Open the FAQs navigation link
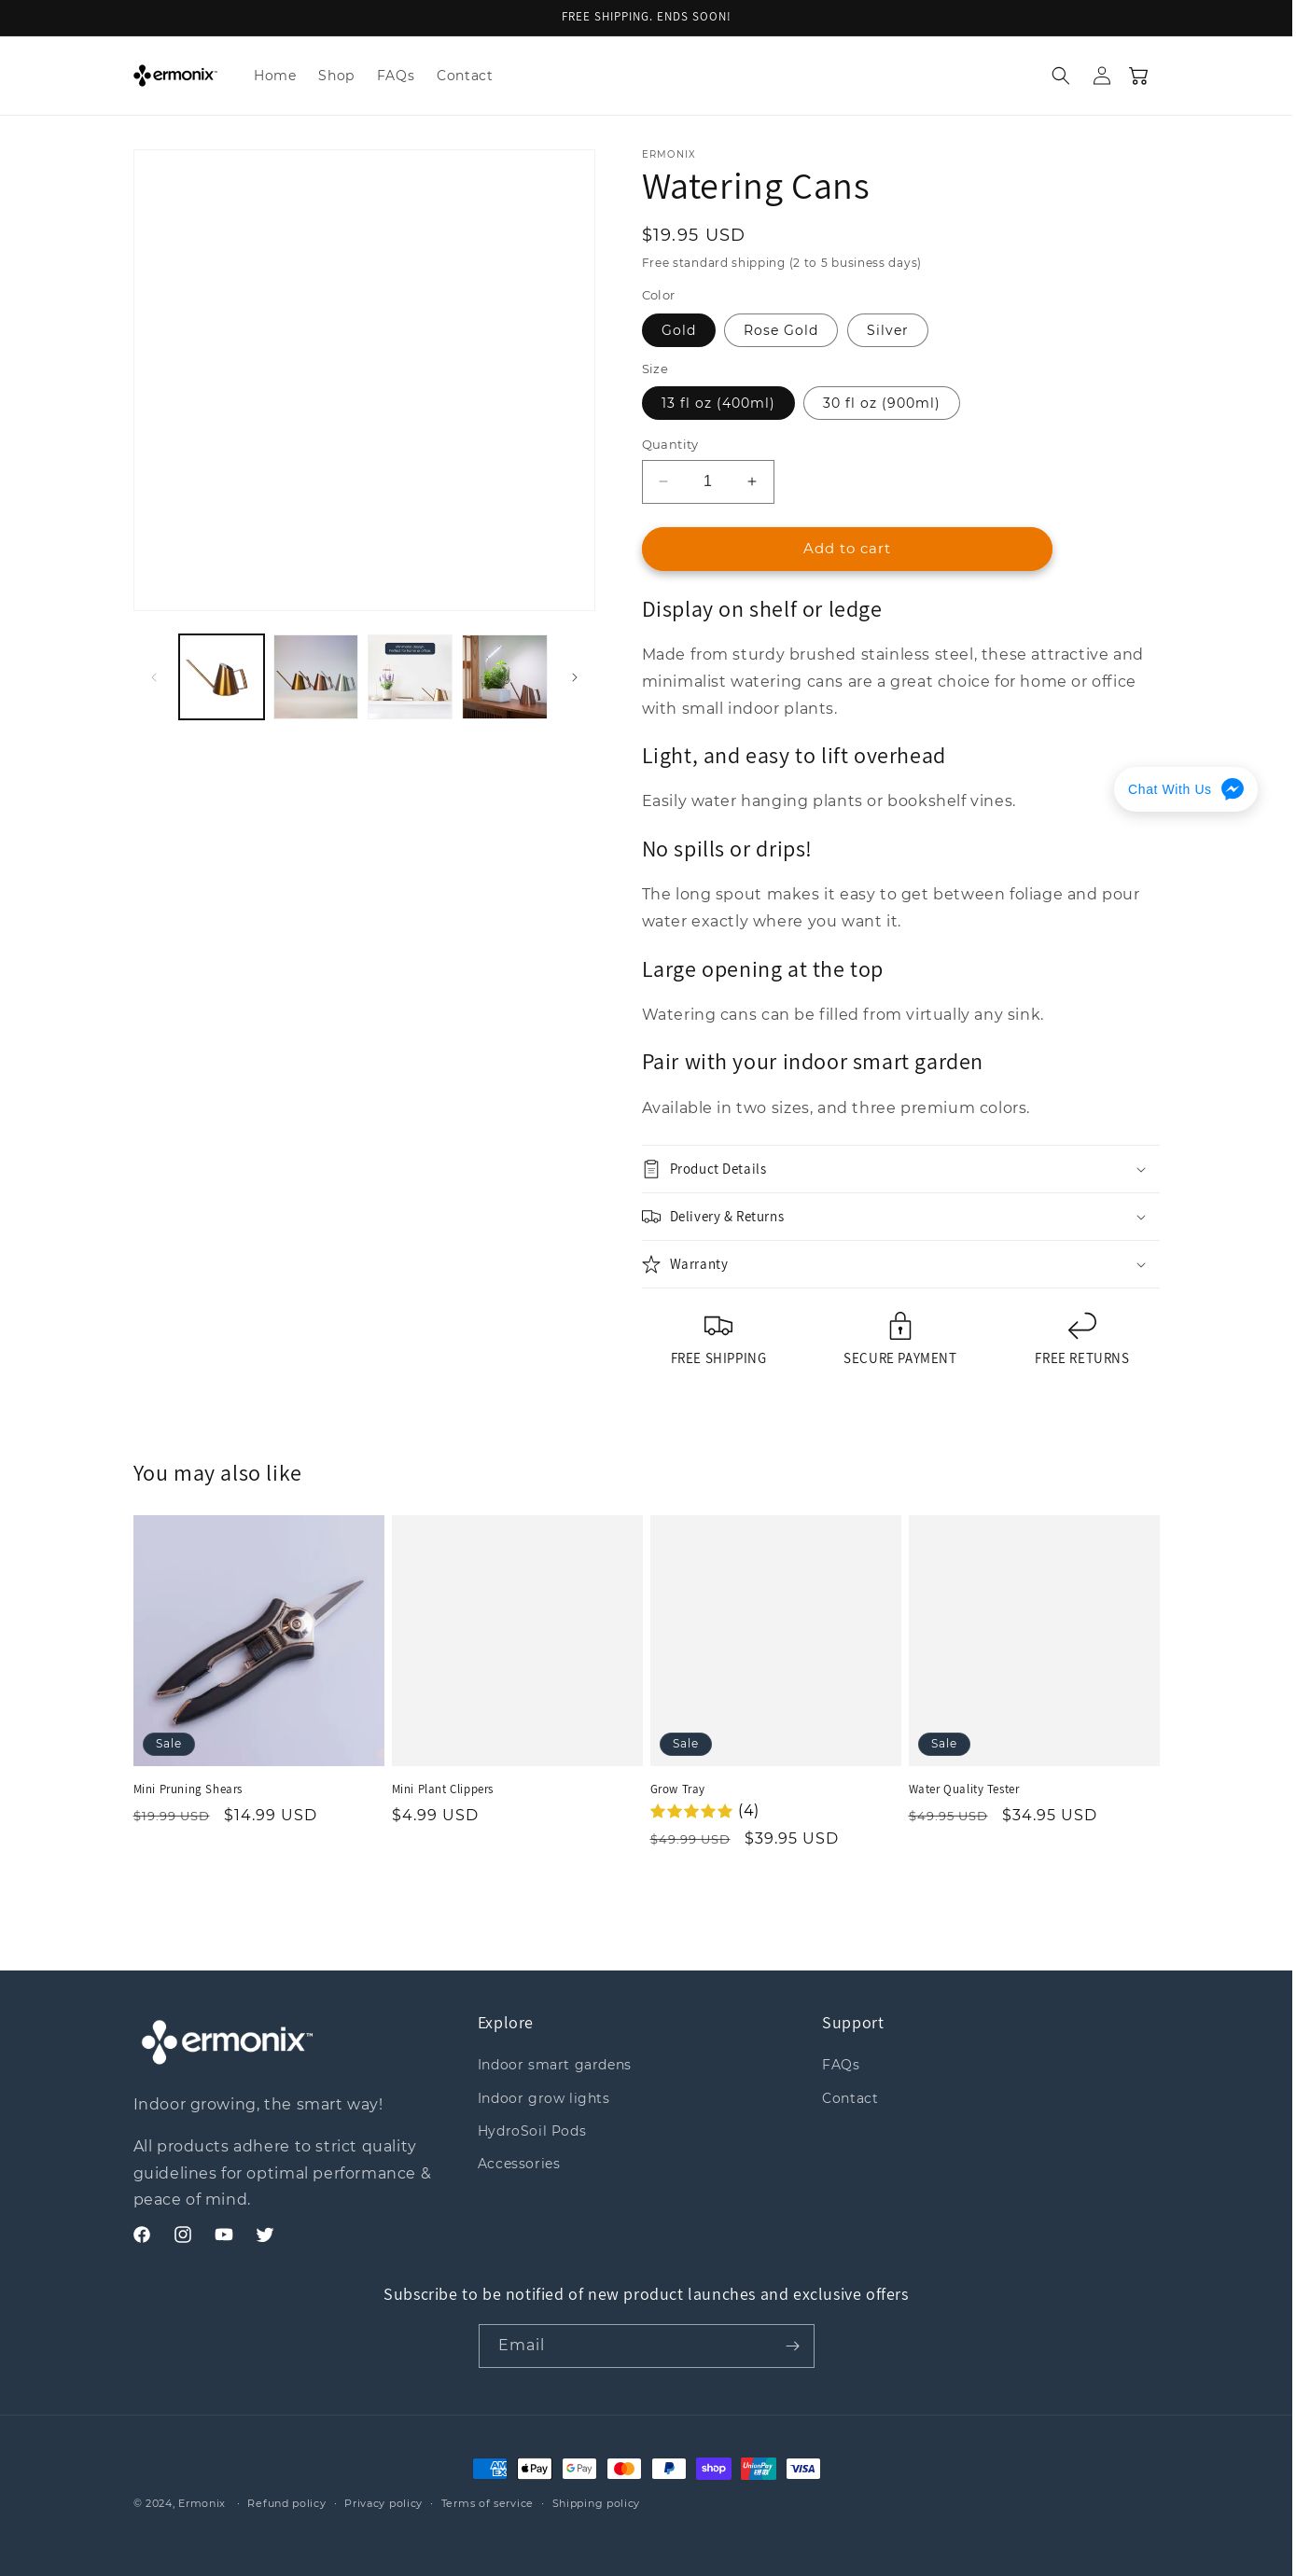 396,76
